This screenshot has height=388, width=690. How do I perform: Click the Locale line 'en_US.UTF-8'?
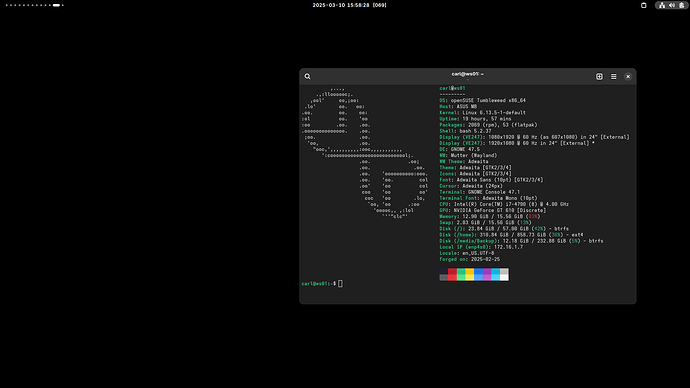[x=467, y=253]
